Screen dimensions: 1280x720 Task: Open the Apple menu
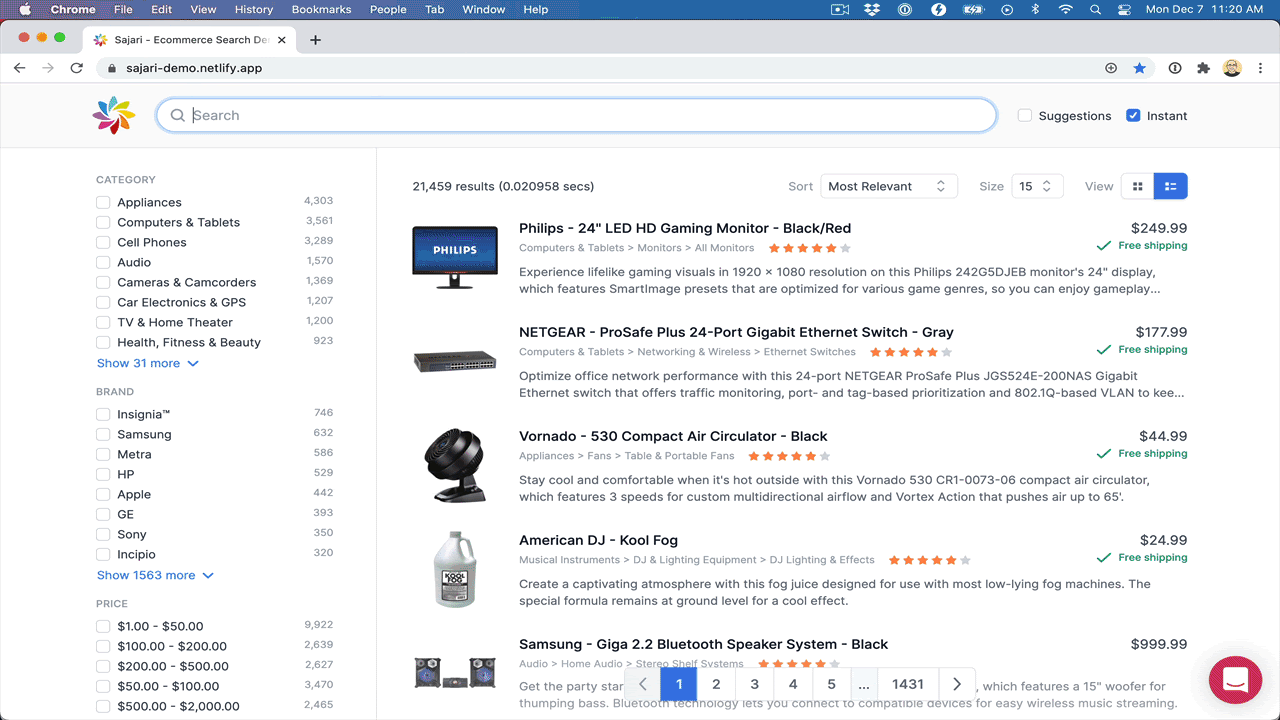coord(25,9)
